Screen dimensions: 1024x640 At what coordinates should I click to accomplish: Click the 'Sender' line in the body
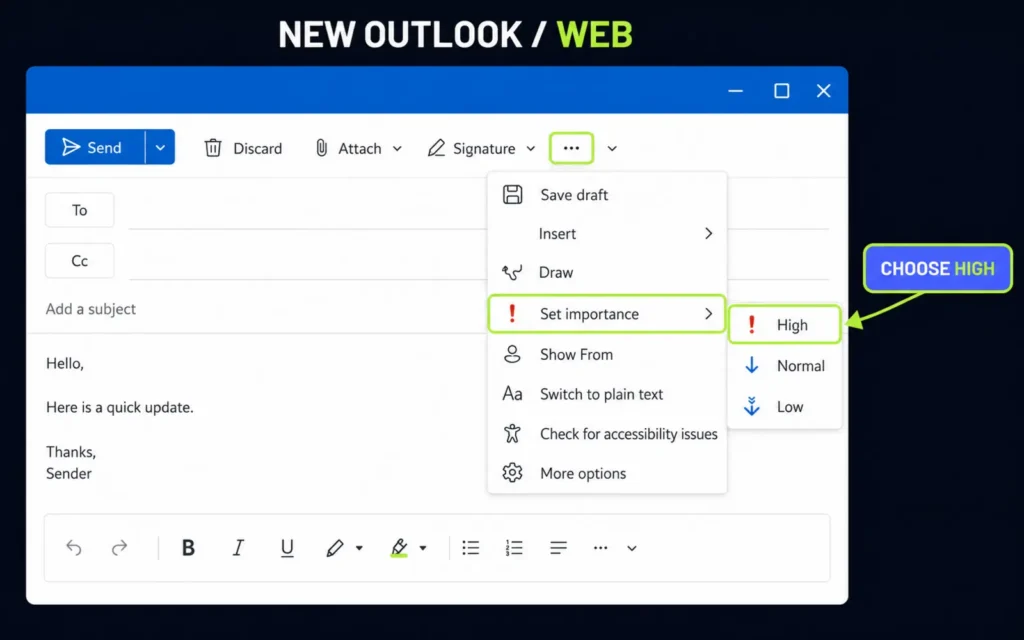click(69, 473)
